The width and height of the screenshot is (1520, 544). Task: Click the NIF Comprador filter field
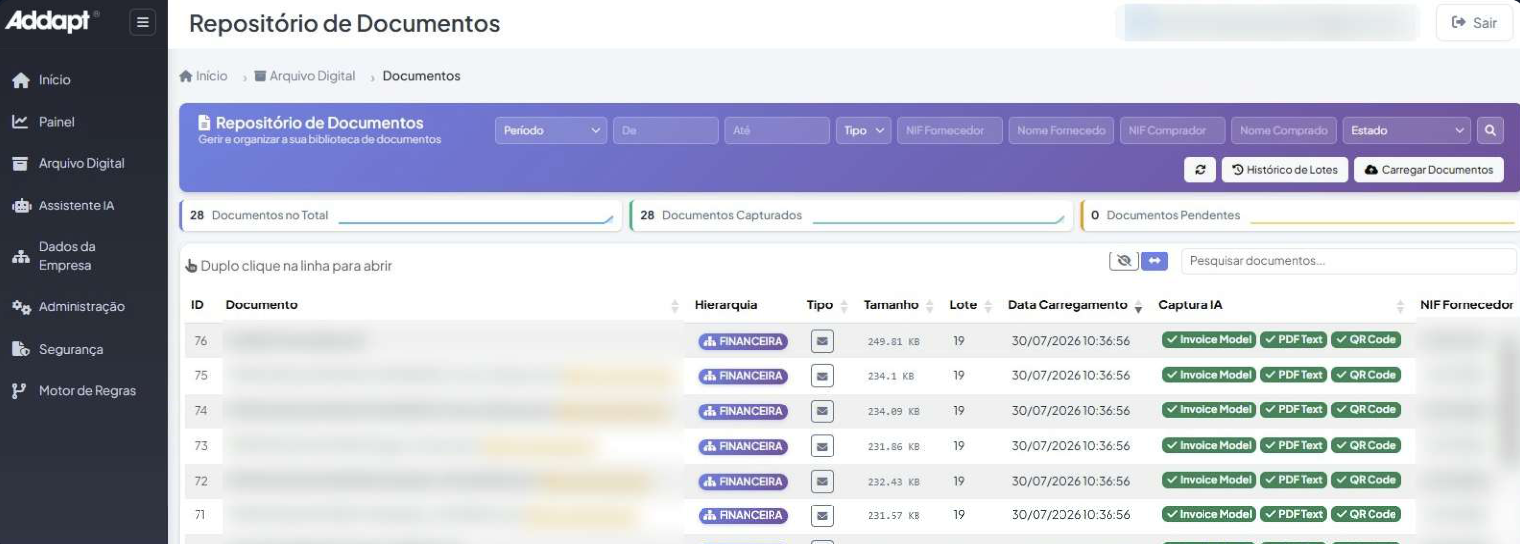[1173, 131]
